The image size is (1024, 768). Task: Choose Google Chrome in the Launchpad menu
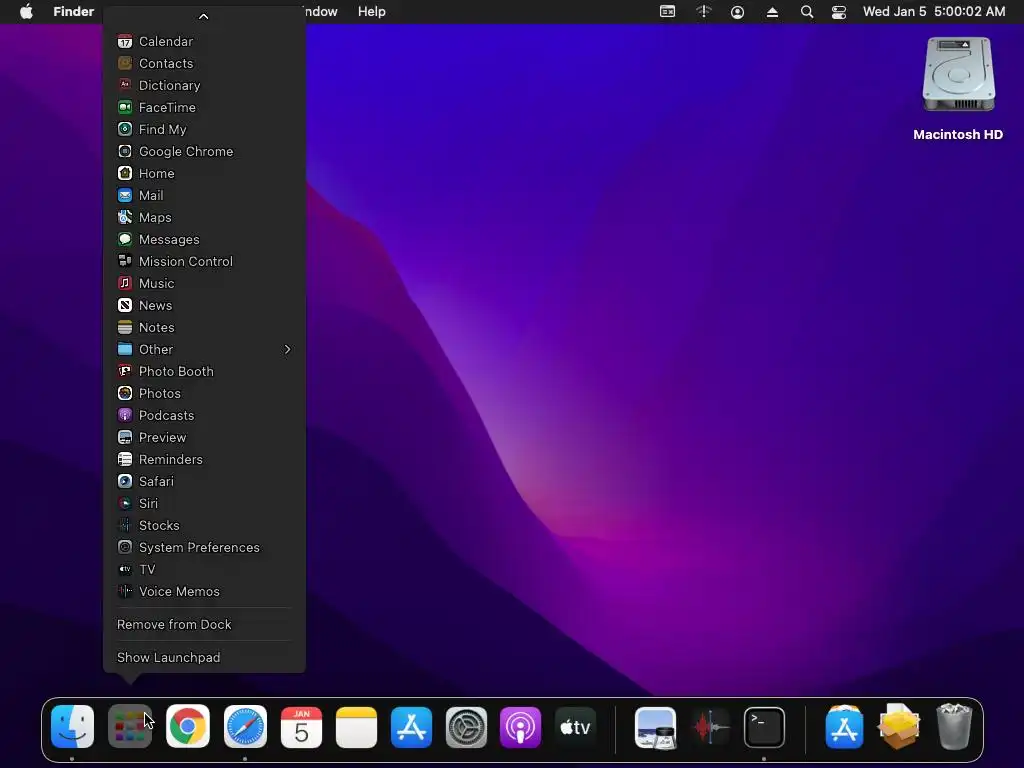(x=204, y=152)
